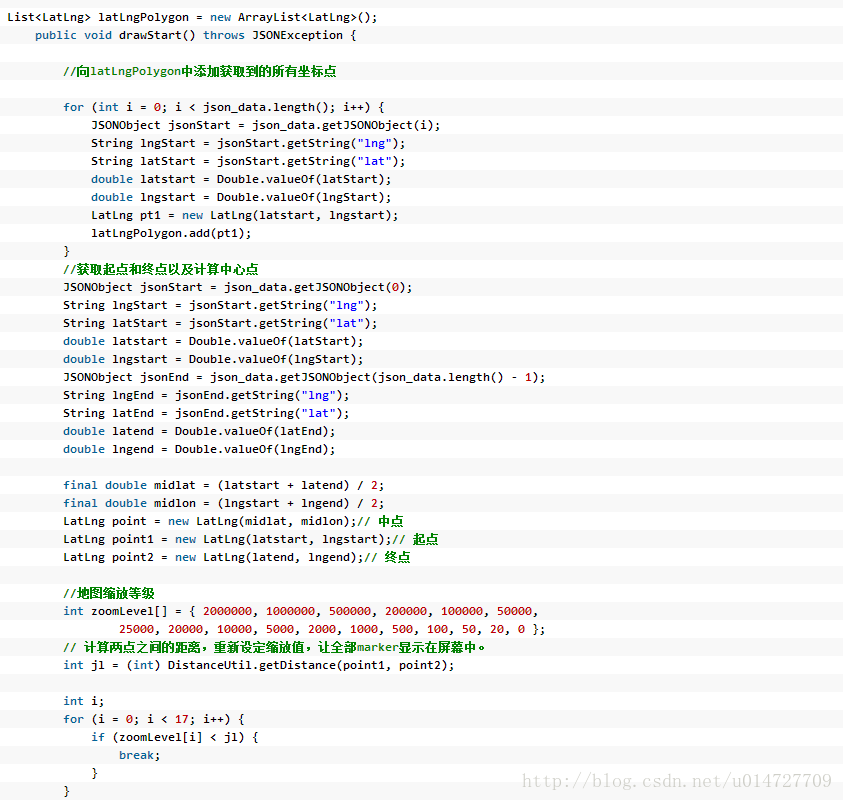
Task: Click the line 'JSONObject jsonStart = json_data.getJSONObject(0);'
Action: tap(238, 288)
